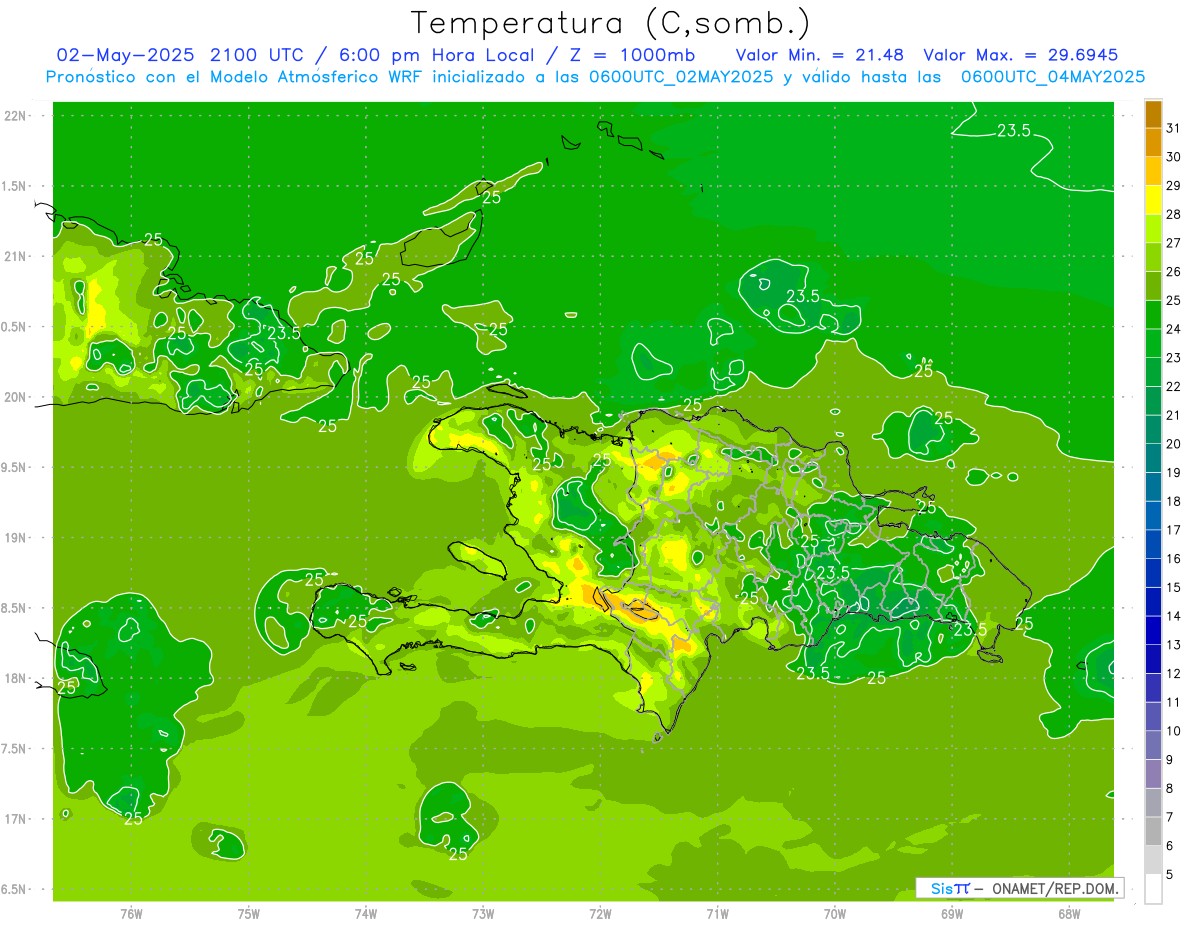Click the '72W' longitude label

600,913
